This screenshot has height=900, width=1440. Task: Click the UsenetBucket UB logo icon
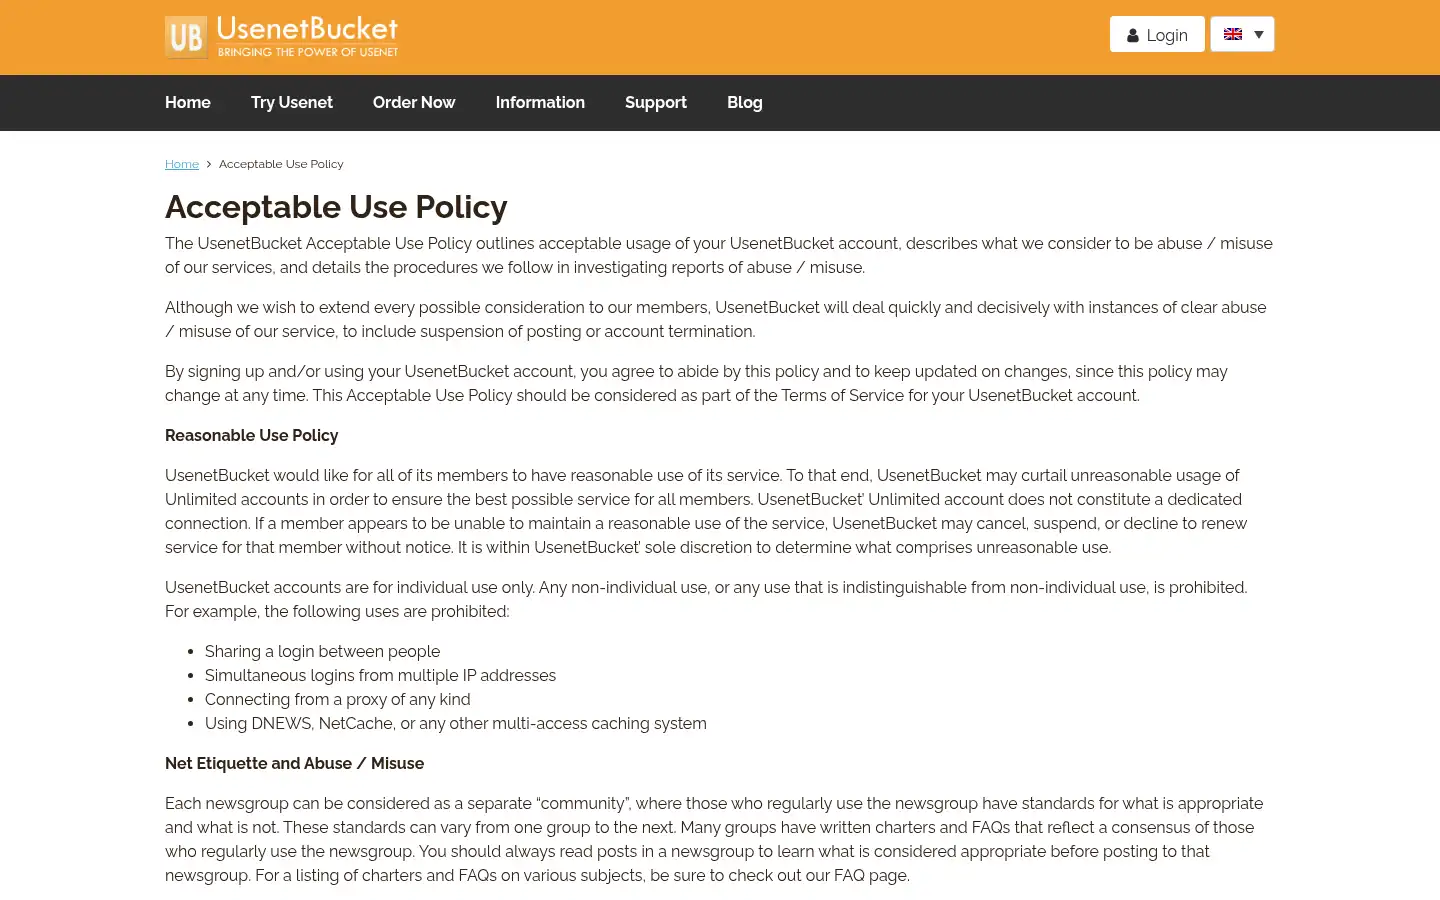(186, 37)
